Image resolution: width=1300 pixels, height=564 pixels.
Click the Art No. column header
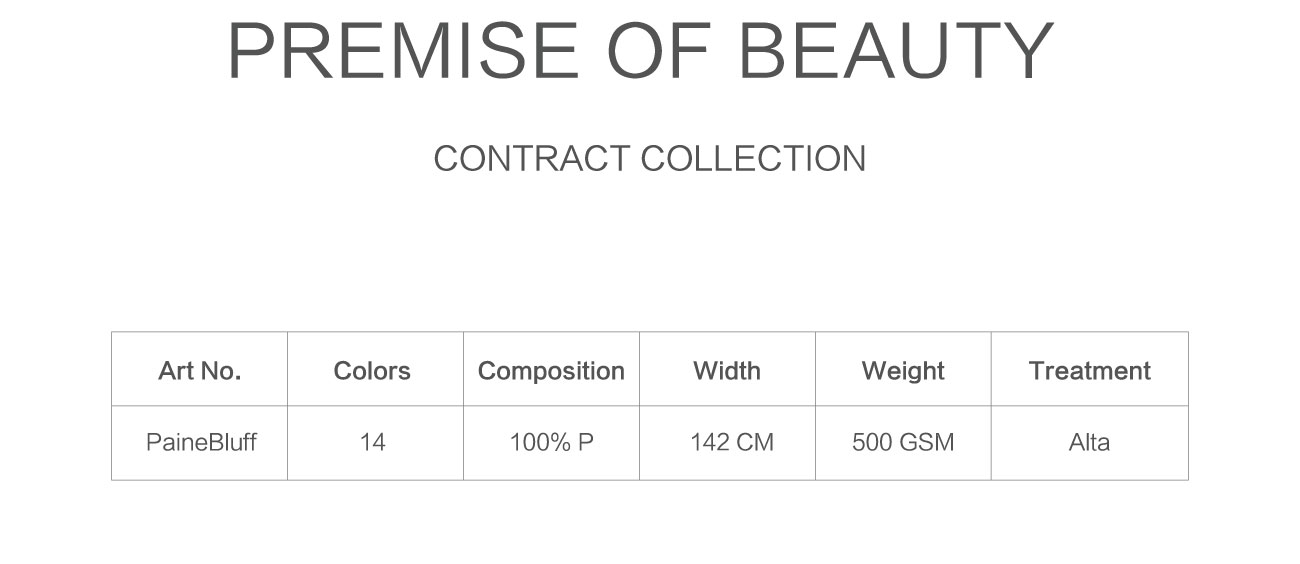pos(200,371)
